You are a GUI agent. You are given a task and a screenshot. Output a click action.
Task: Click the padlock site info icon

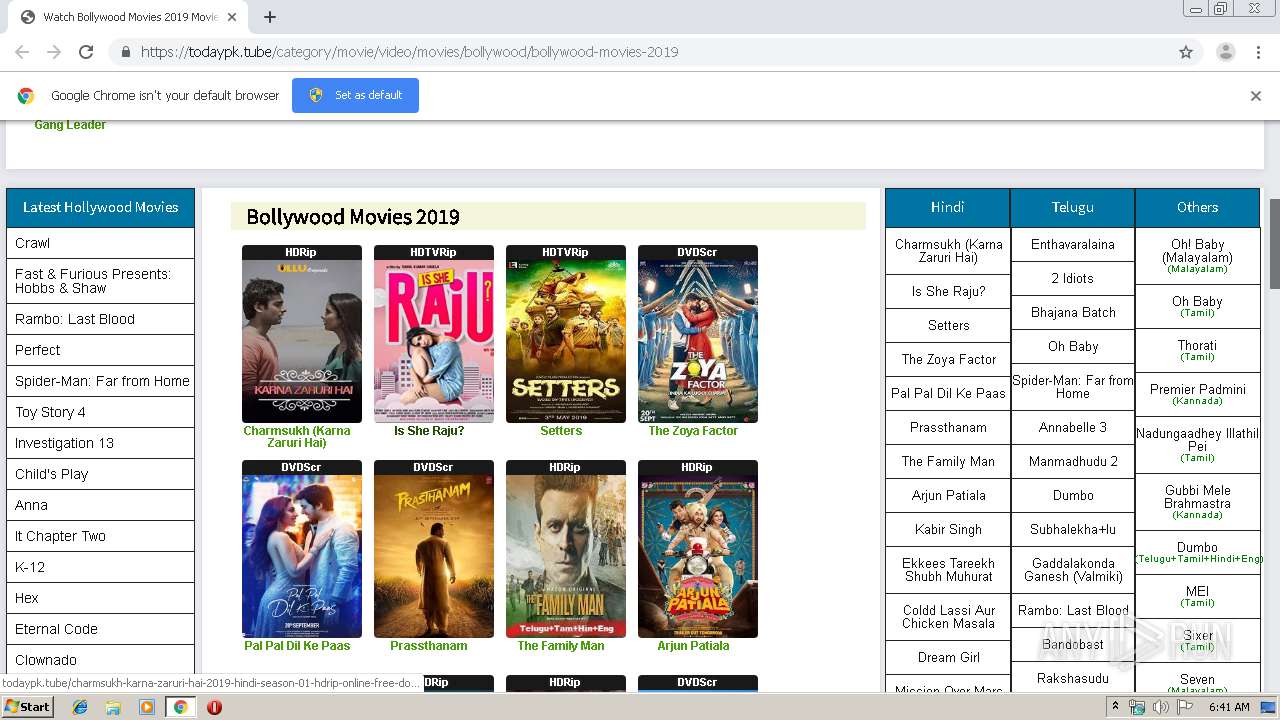(x=125, y=52)
